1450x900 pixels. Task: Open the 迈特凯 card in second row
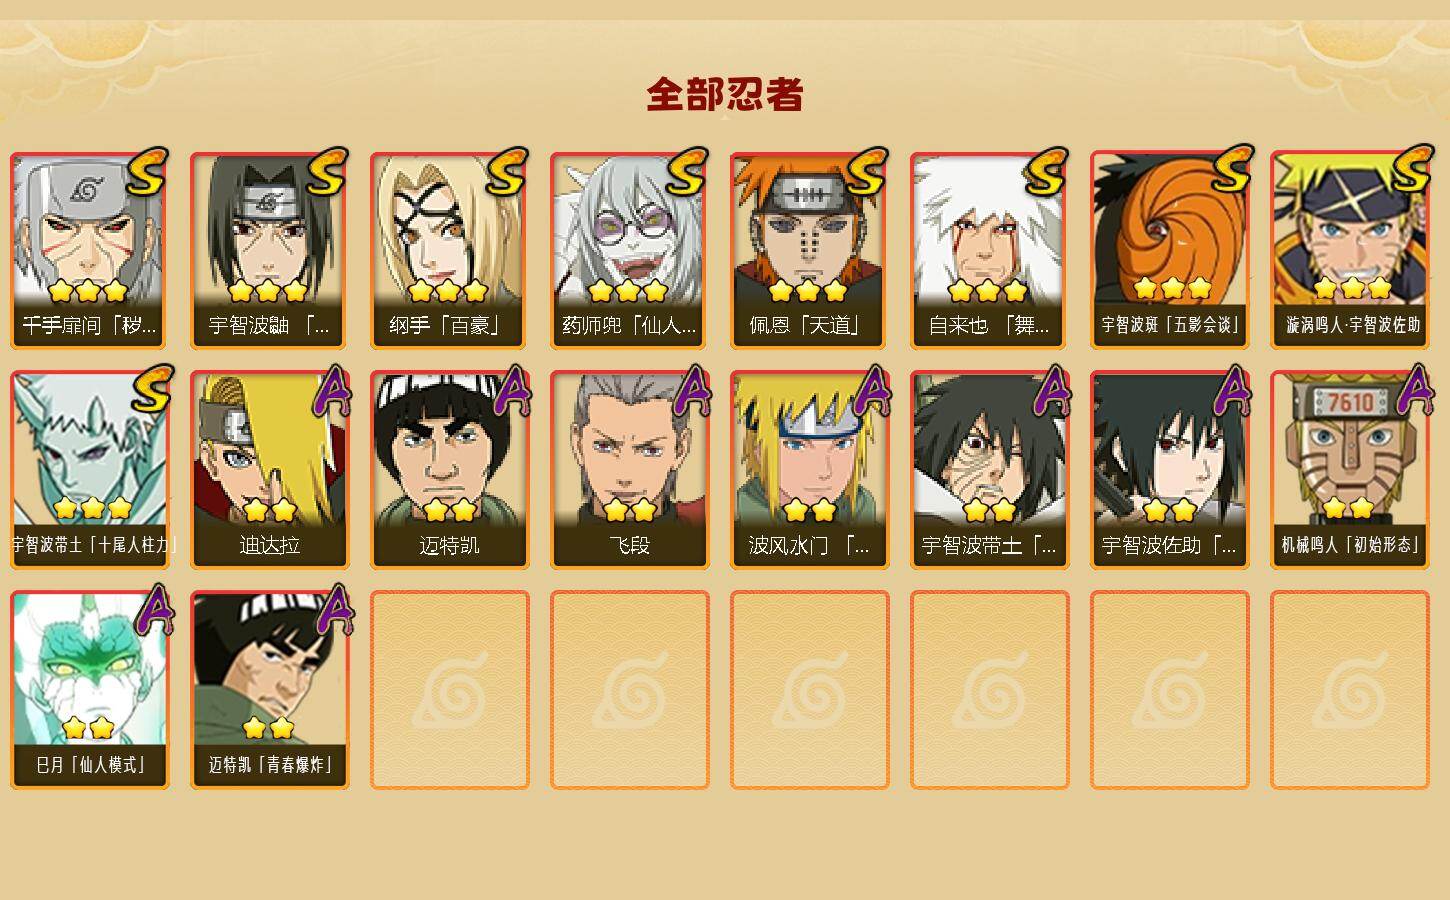[449, 470]
